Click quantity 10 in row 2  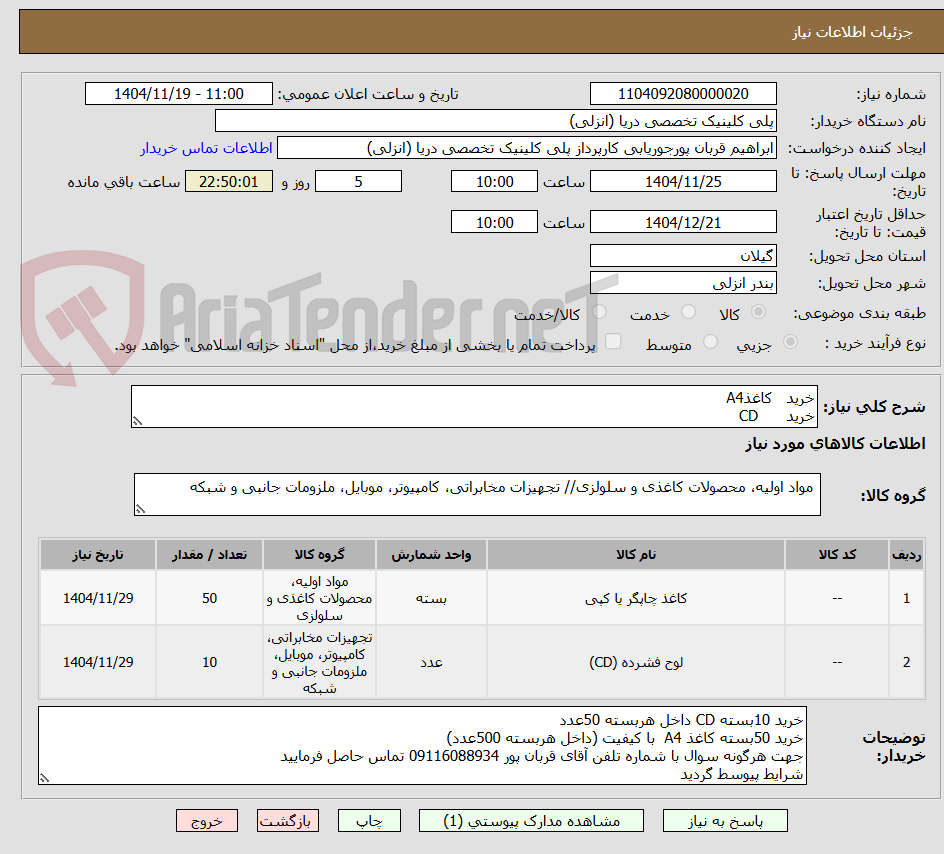coord(210,662)
